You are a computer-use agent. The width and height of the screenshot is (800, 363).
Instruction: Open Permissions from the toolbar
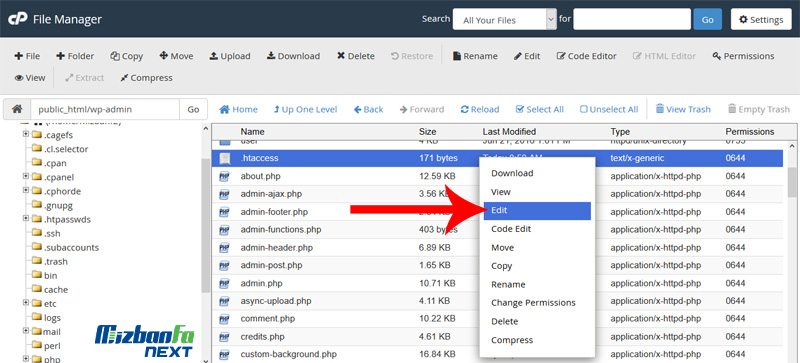pos(743,56)
